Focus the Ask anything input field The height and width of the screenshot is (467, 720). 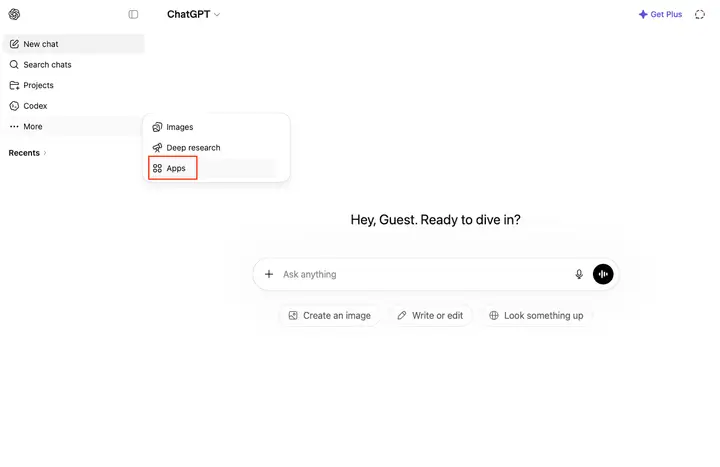click(425, 274)
